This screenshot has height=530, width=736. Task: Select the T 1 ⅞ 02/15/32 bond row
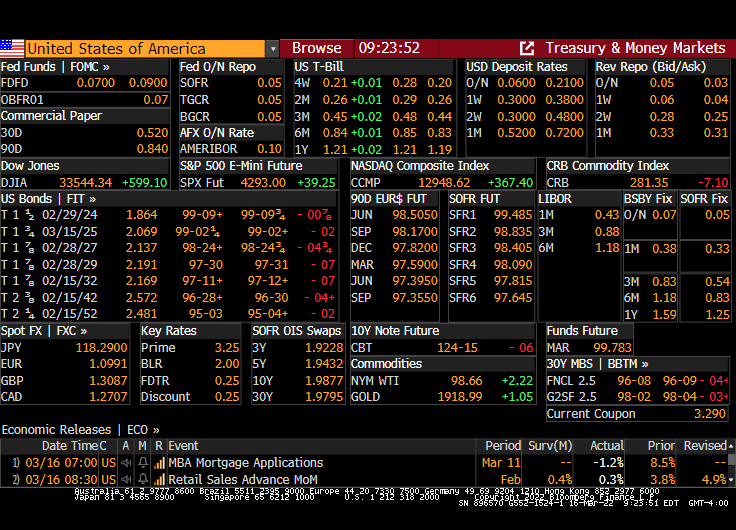point(169,281)
